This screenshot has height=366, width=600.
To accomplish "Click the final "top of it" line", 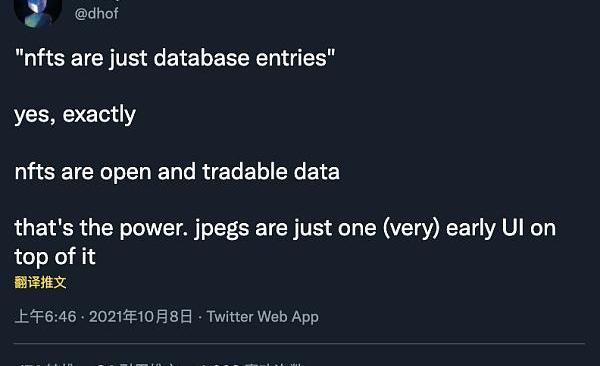I will click(x=55, y=257).
